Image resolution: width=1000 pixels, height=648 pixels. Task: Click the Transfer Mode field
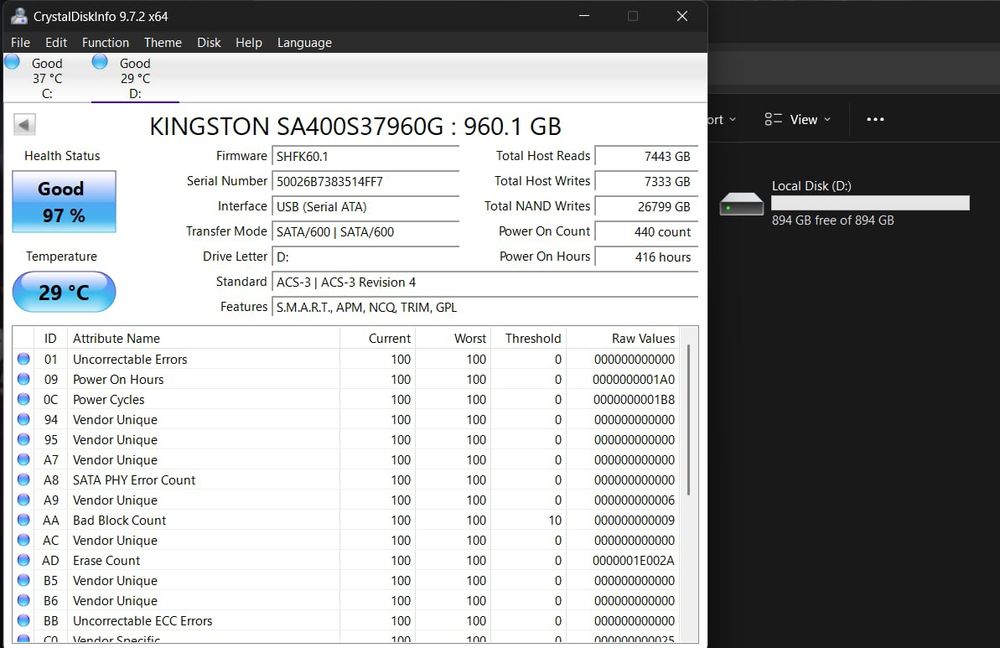(365, 232)
